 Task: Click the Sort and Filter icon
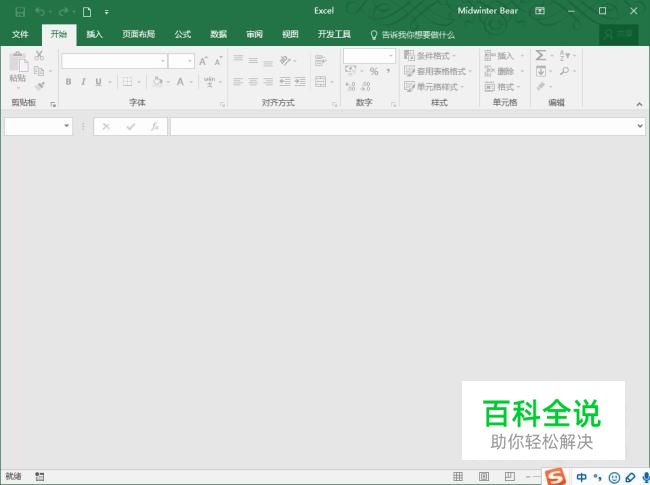pos(565,55)
